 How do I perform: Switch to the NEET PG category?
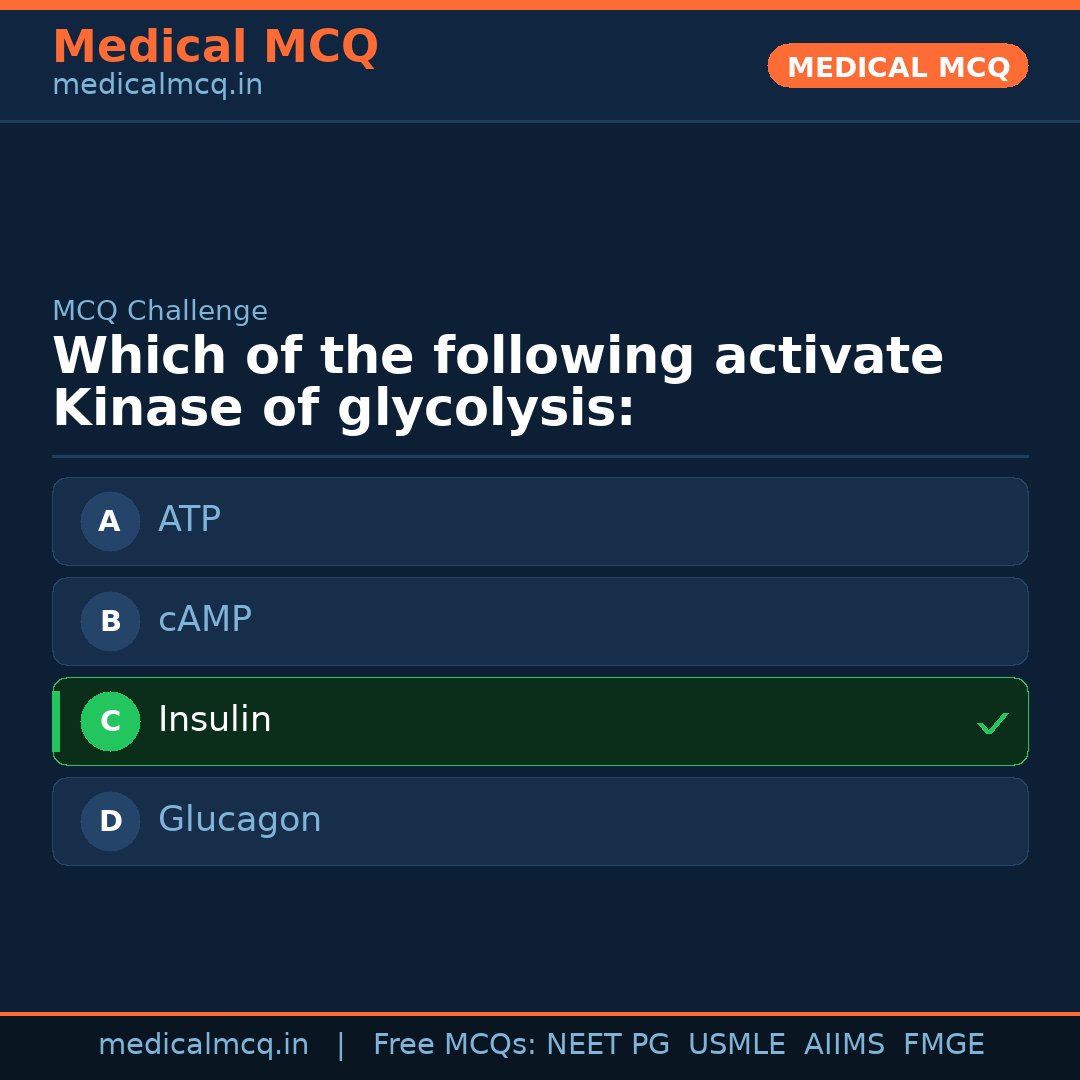tap(607, 1044)
